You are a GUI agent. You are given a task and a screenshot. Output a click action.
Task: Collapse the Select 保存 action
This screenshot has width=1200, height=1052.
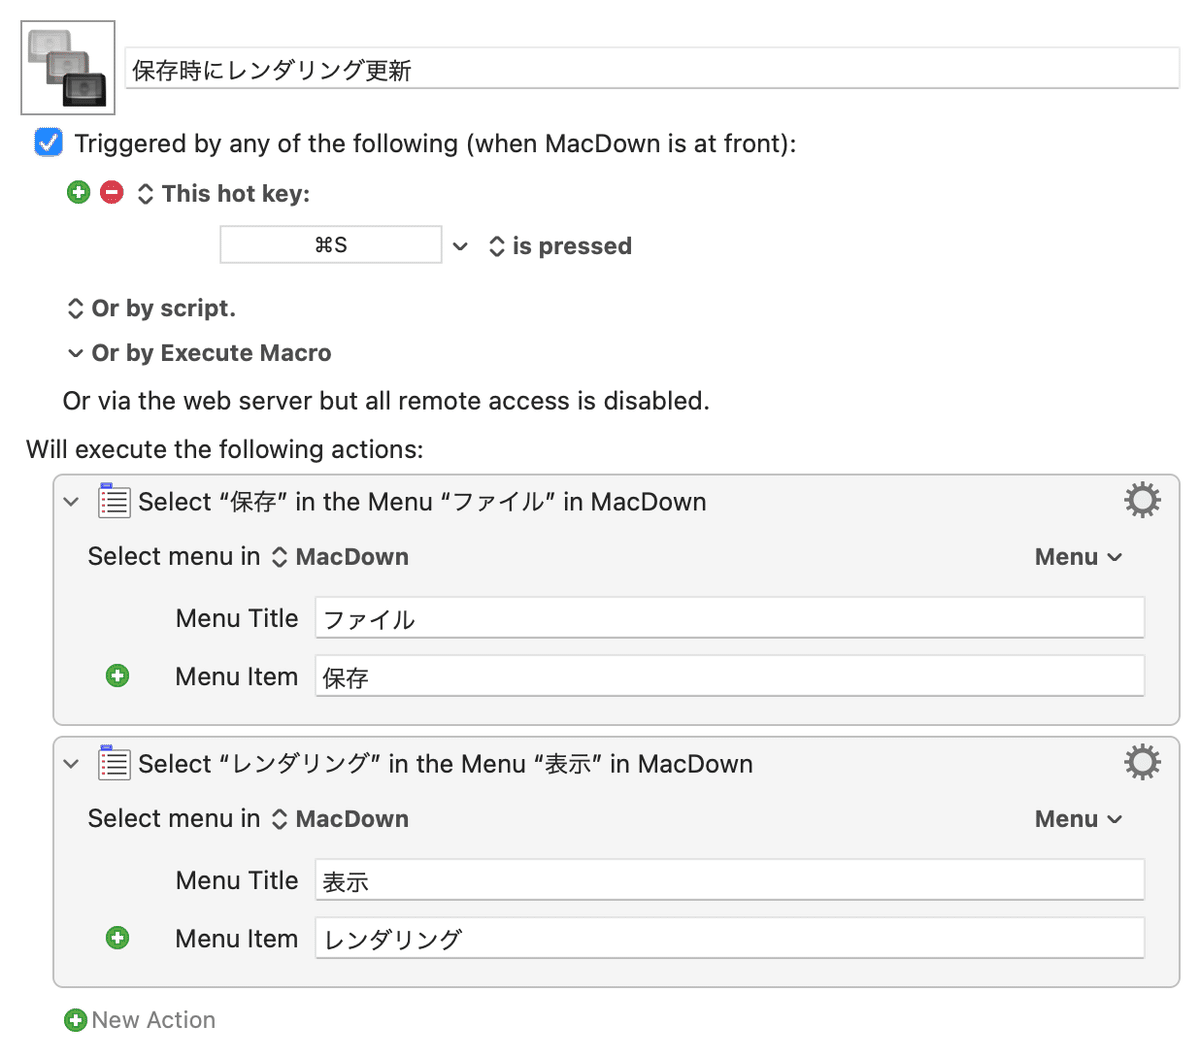tap(71, 502)
